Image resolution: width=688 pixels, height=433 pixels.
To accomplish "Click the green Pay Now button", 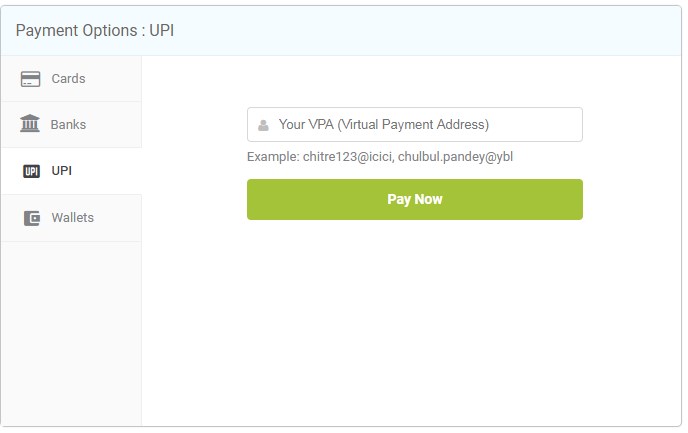I will click(x=415, y=200).
